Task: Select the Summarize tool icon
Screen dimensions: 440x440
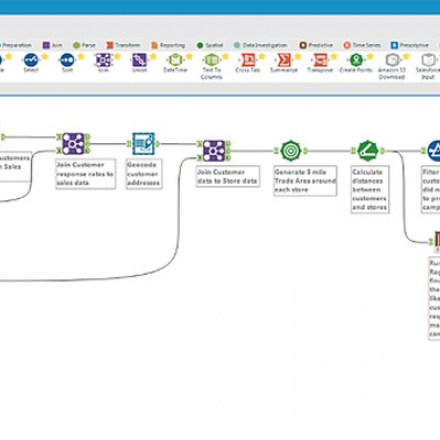Action: tap(284, 60)
